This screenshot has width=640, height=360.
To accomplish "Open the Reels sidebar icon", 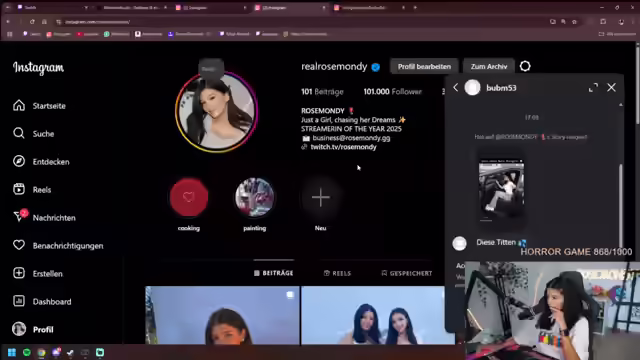I will click(19, 189).
